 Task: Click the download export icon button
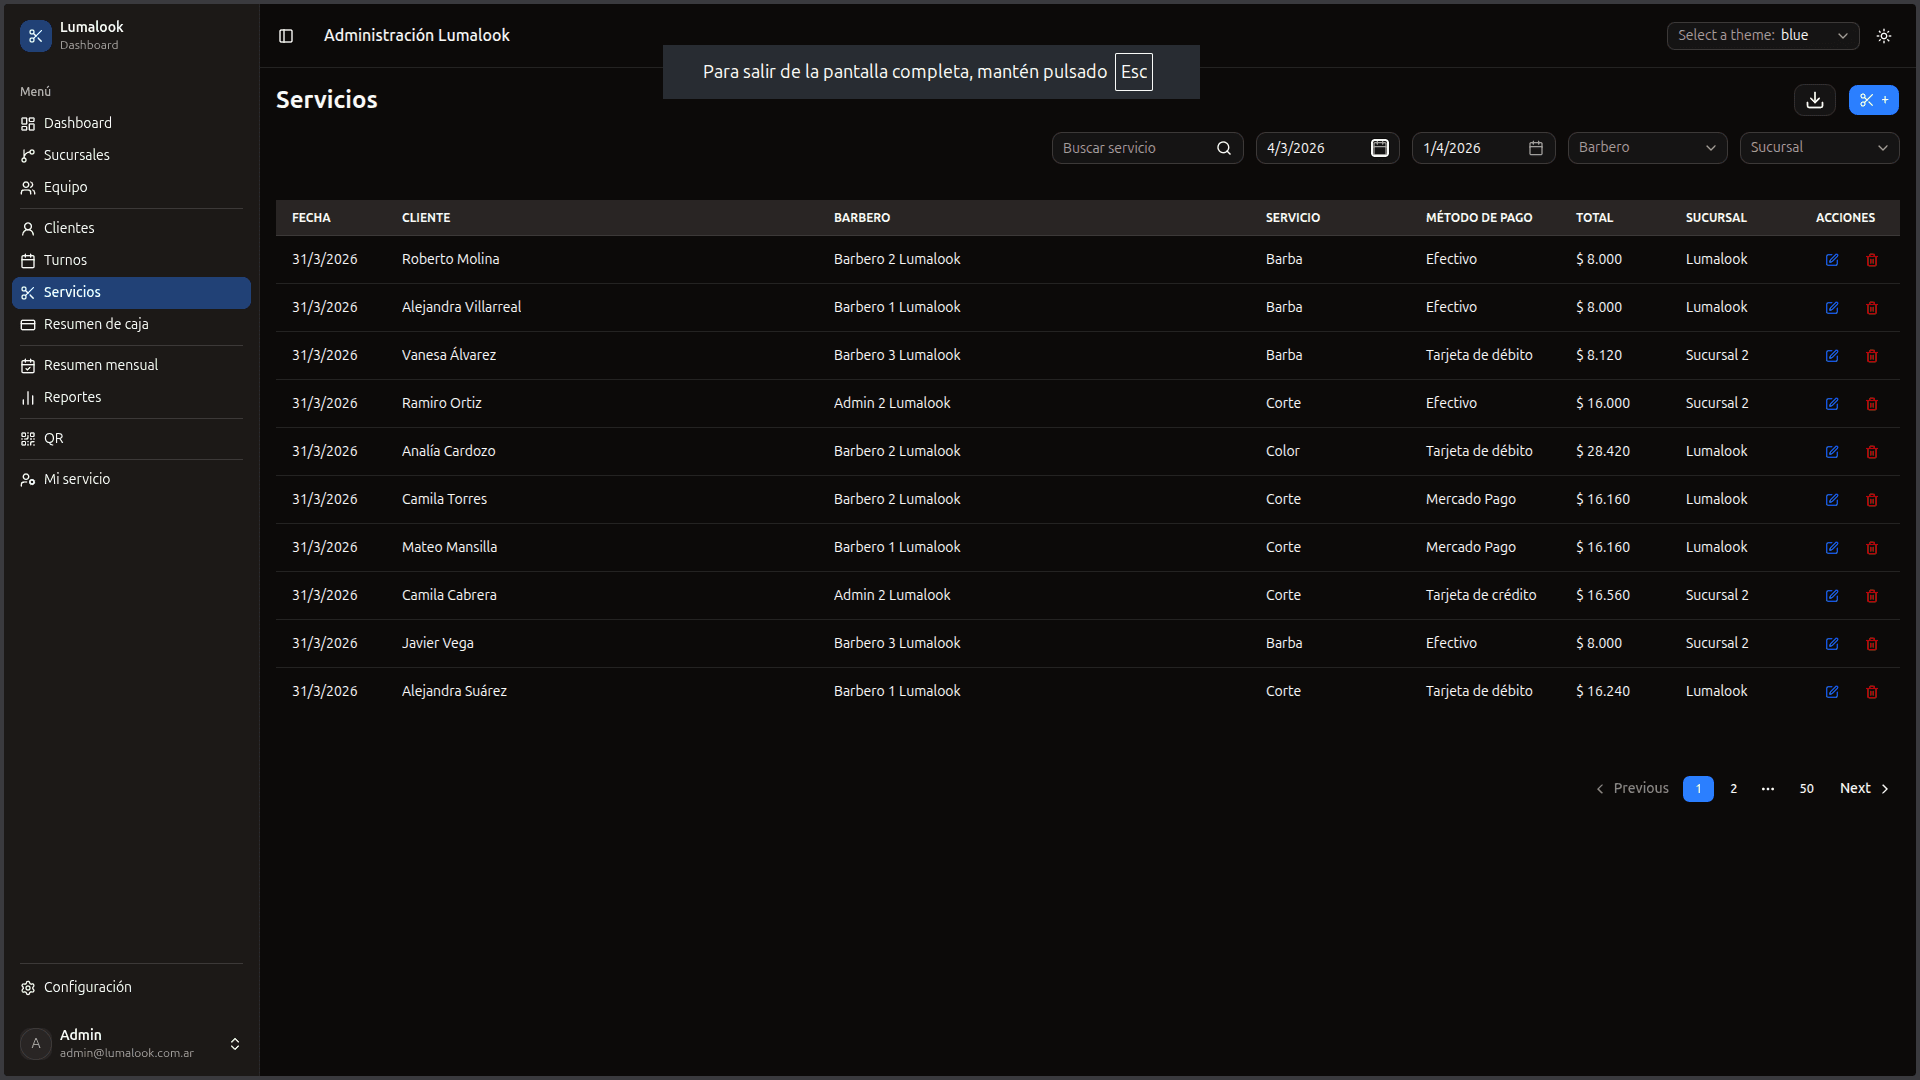(x=1815, y=100)
